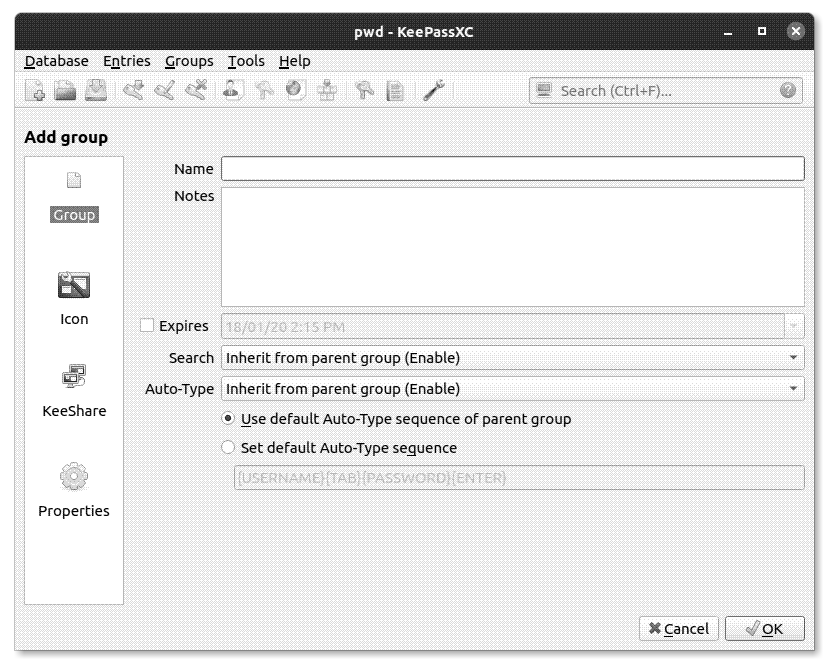Image resolution: width=833 pixels, height=669 pixels.
Task: Click the custom Auto-Type sequence field
Action: click(x=519, y=478)
